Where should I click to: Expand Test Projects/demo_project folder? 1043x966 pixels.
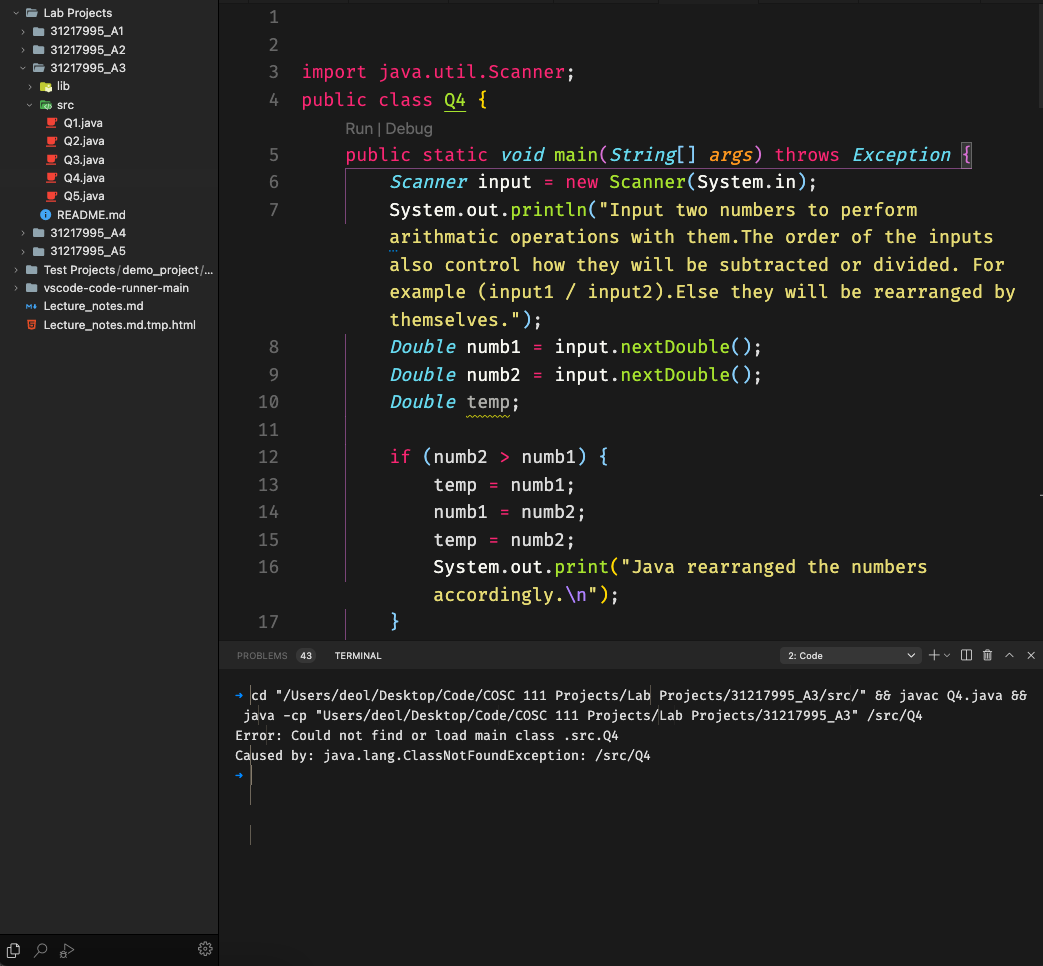[16, 269]
